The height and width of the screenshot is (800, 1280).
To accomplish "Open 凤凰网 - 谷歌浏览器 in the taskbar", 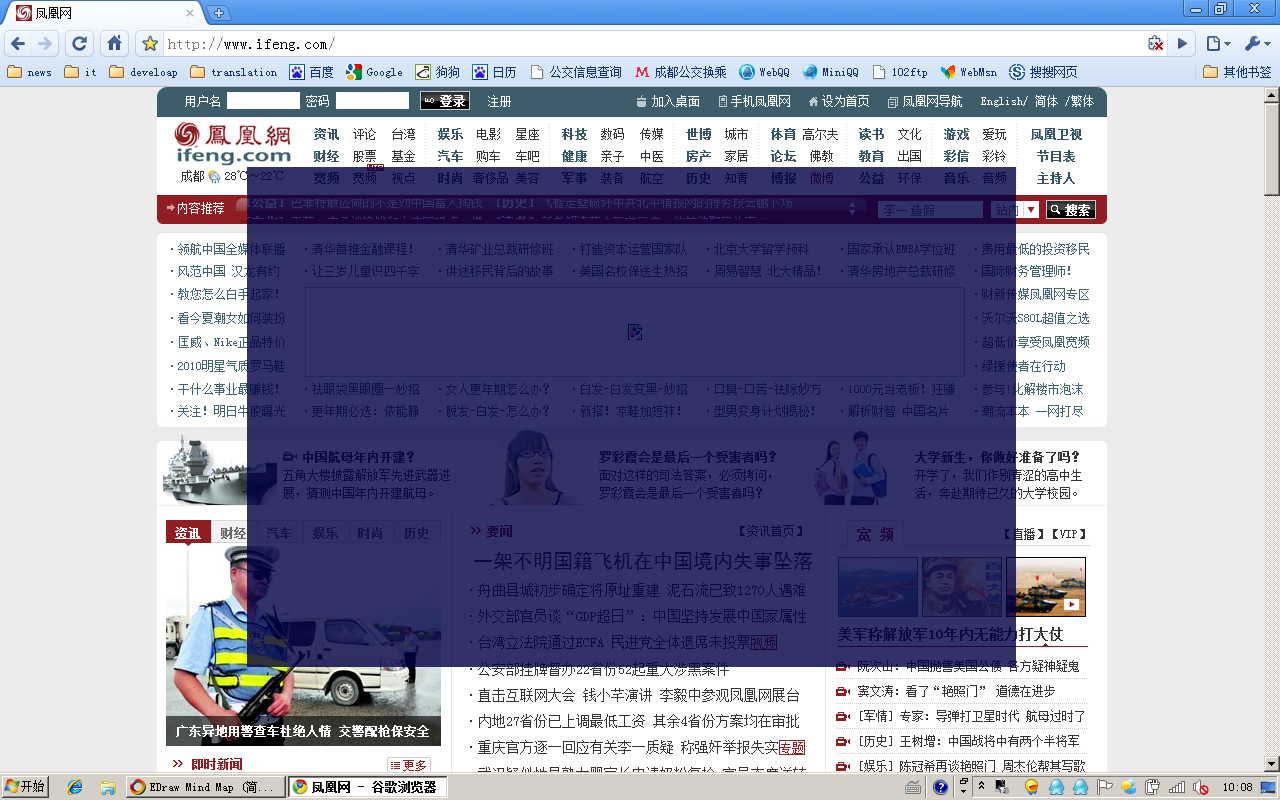I will (366, 787).
